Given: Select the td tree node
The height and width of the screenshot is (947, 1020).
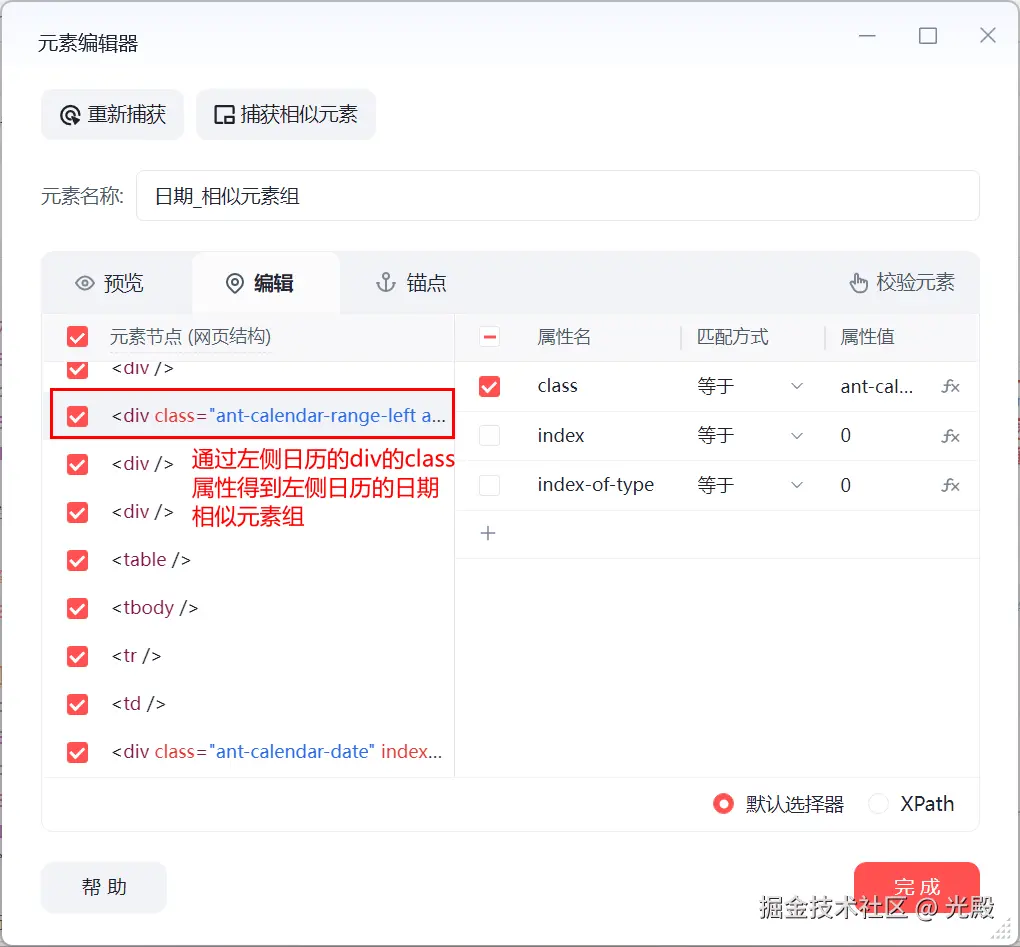Looking at the screenshot, I should 139,704.
